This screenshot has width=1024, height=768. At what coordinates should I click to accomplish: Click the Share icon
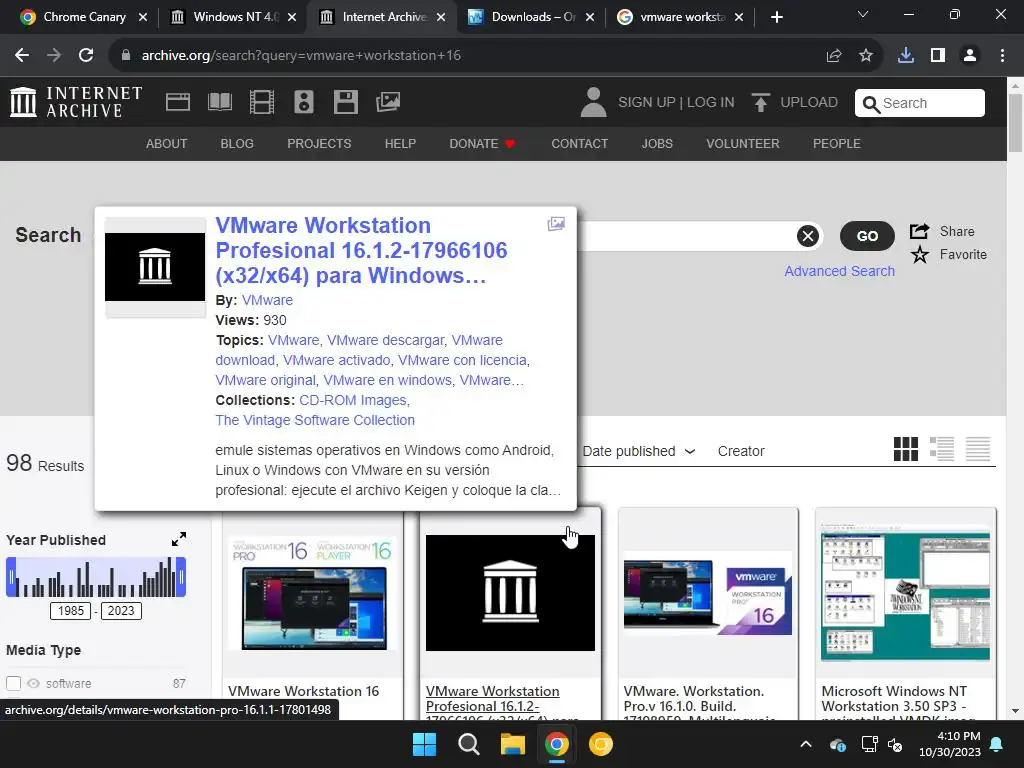point(920,231)
